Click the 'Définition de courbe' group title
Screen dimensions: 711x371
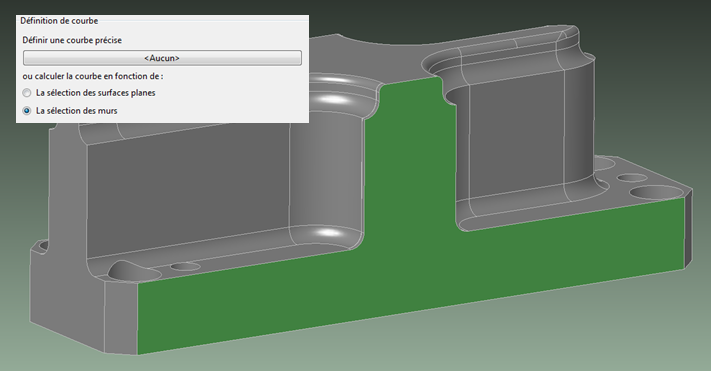tap(59, 21)
